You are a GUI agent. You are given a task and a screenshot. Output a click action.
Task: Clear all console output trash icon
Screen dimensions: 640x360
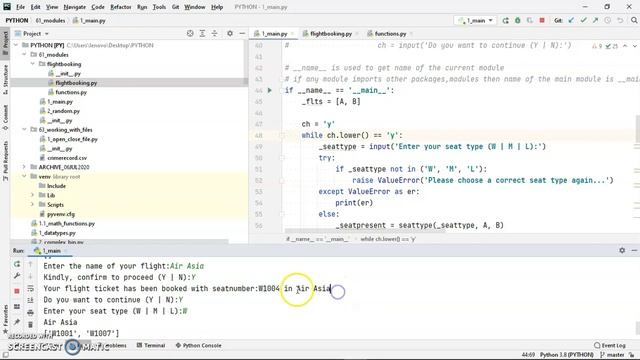pyautogui.click(x=31, y=325)
